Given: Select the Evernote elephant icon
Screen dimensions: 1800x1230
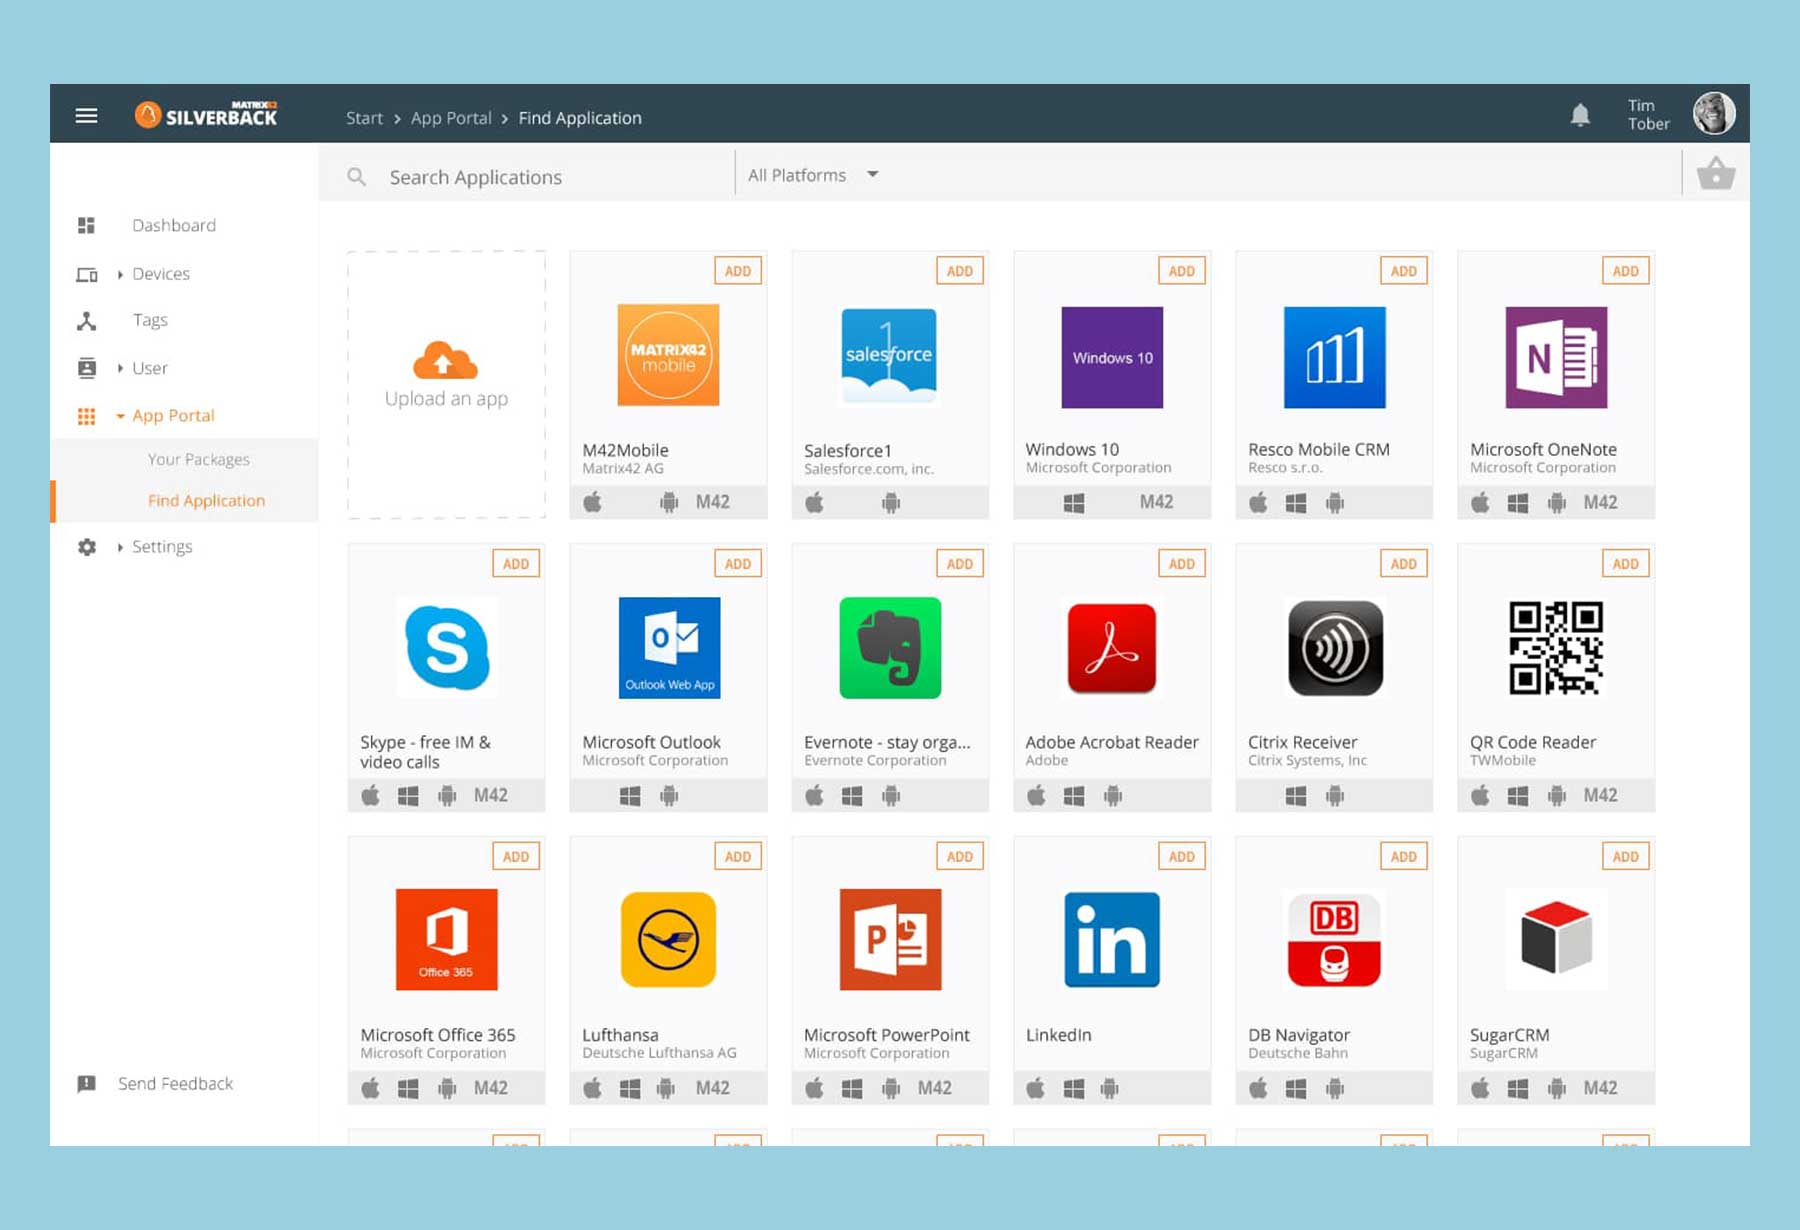Looking at the screenshot, I should pyautogui.click(x=890, y=648).
